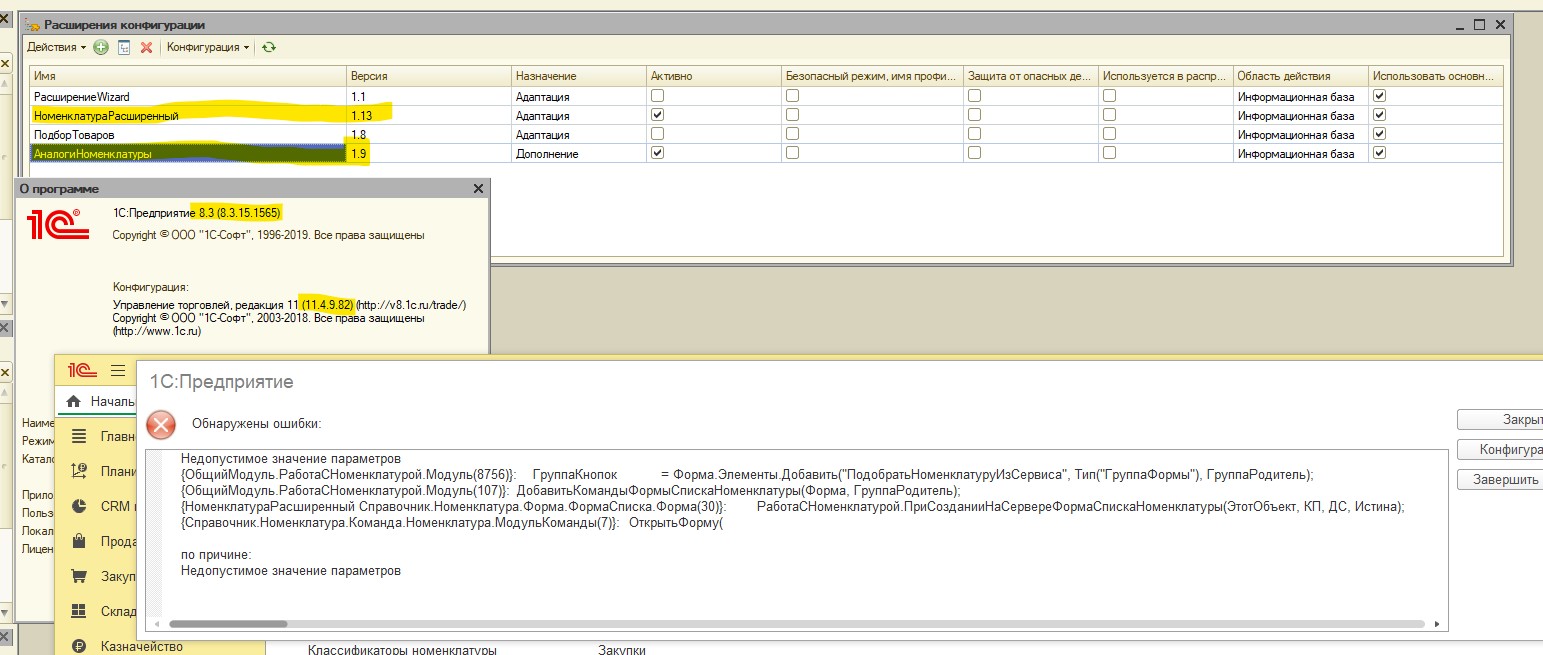Toggle Используется в распределенной for ПодборТоваров
Image resolution: width=1543 pixels, height=655 pixels.
tap(1109, 134)
